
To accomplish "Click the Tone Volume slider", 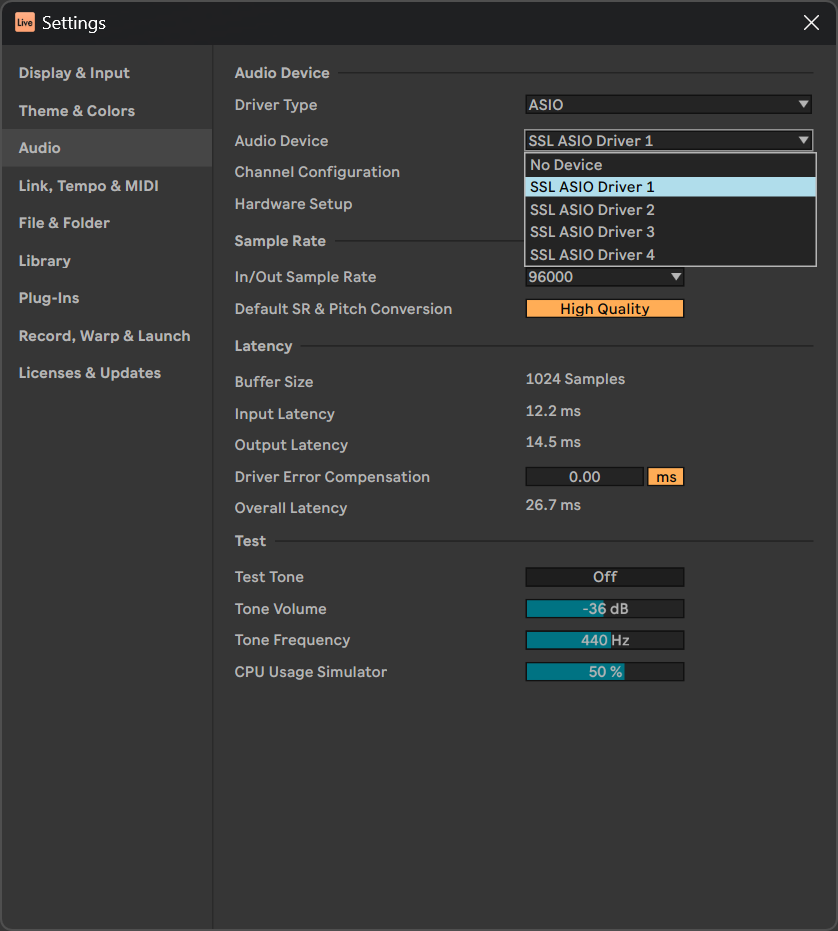I will 605,609.
